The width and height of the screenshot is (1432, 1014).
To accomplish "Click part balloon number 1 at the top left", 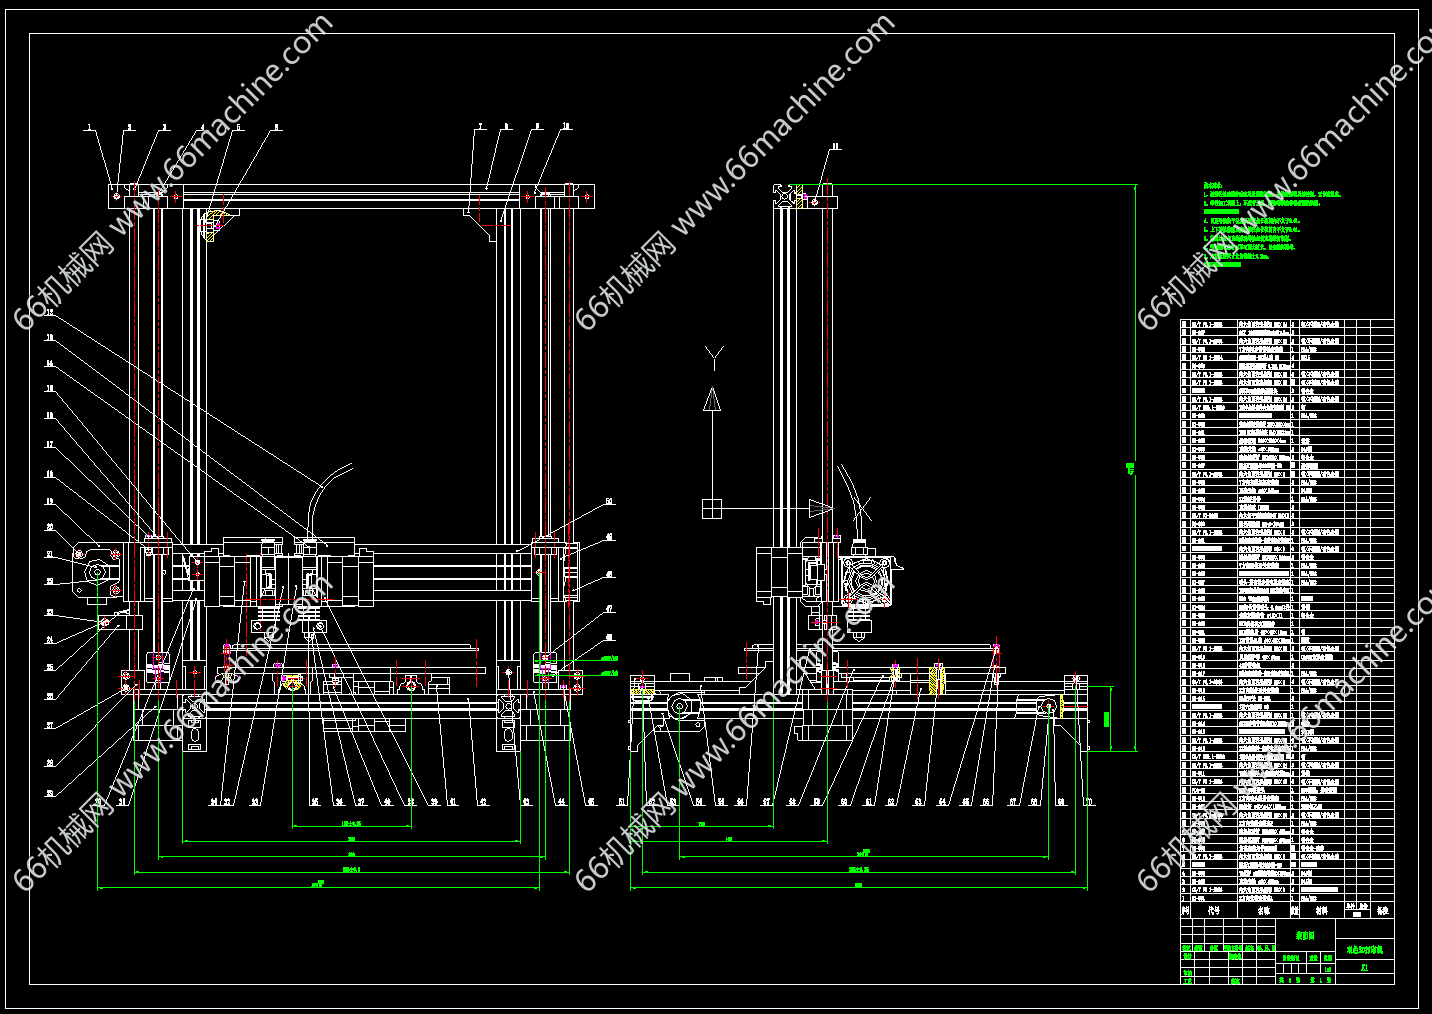I will pos(88,128).
